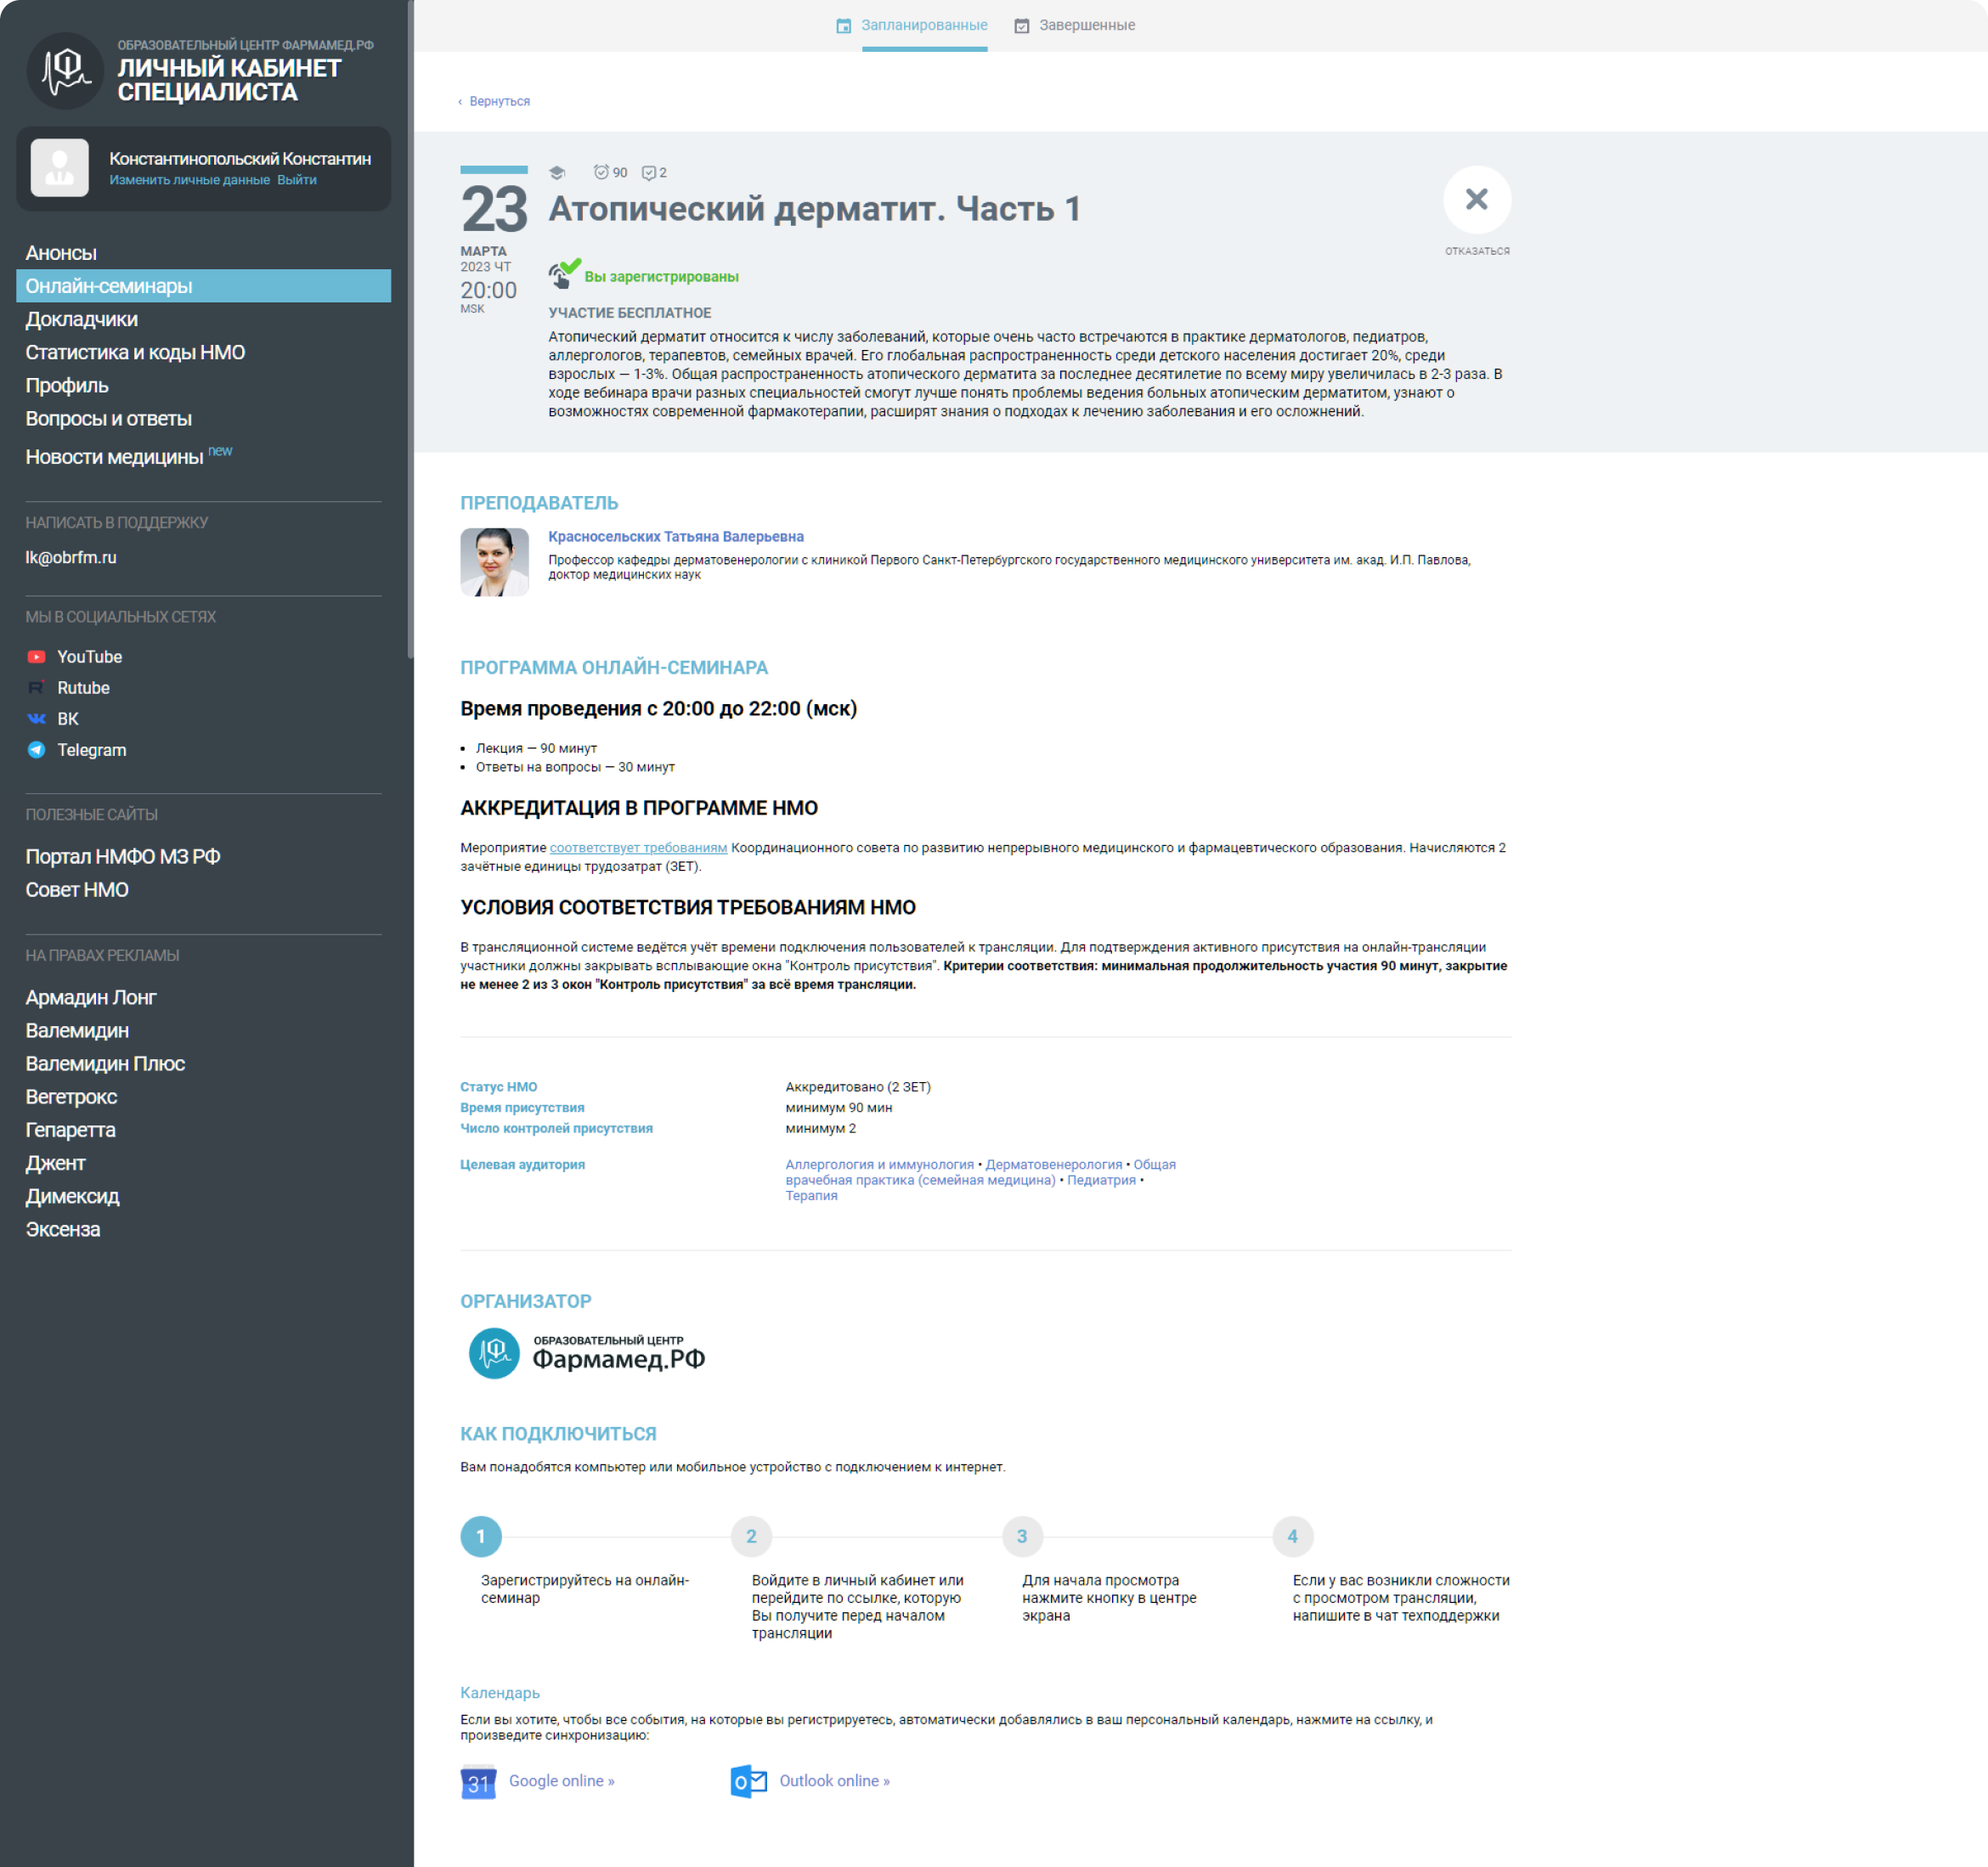1988x1867 pixels.
Task: Open the Telegram text link
Action: pyautogui.click(x=92, y=750)
